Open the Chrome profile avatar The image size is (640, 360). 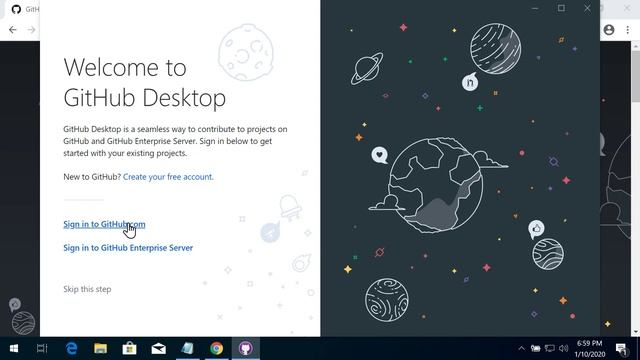[609, 30]
